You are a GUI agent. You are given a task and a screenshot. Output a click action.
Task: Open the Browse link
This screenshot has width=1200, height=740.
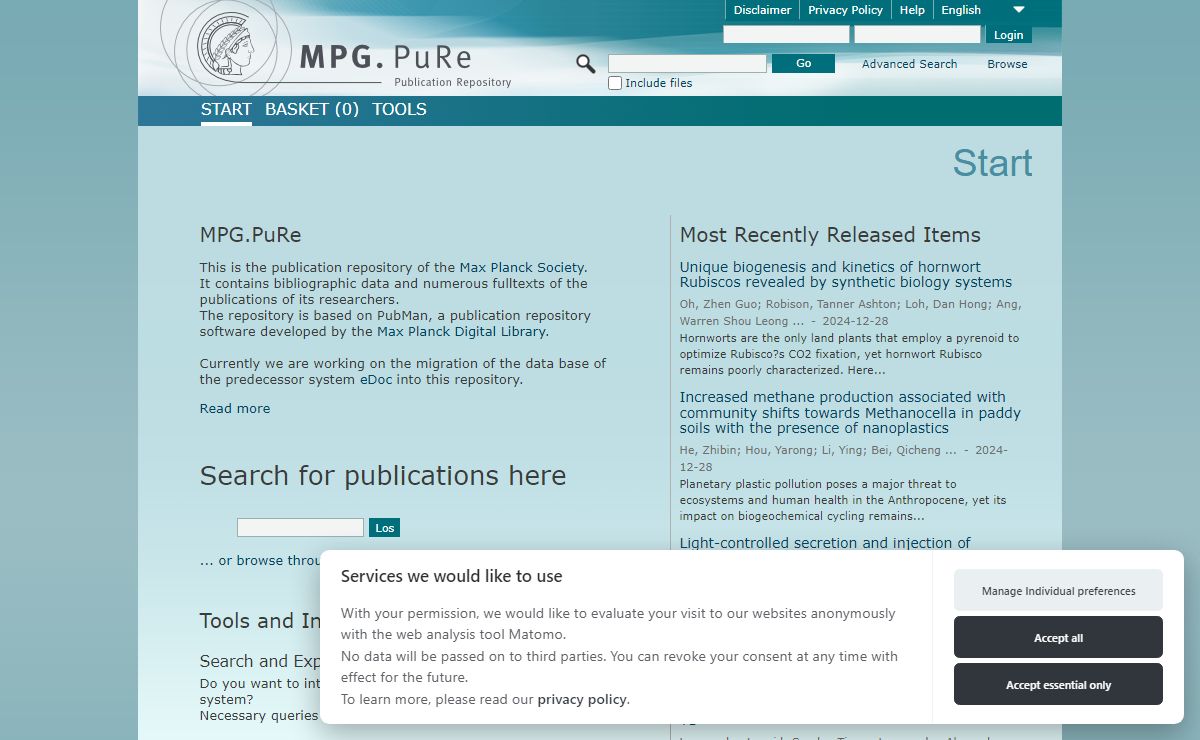(x=1007, y=64)
